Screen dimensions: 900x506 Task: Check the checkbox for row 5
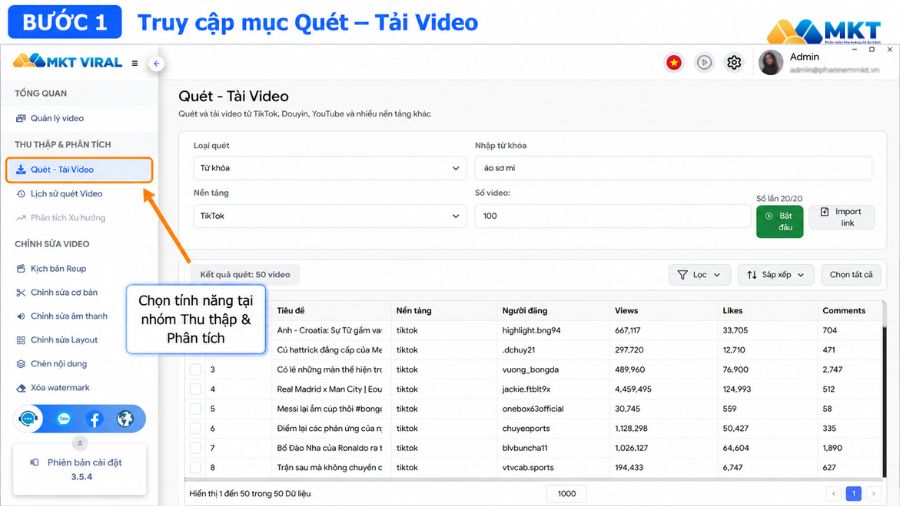coord(196,409)
